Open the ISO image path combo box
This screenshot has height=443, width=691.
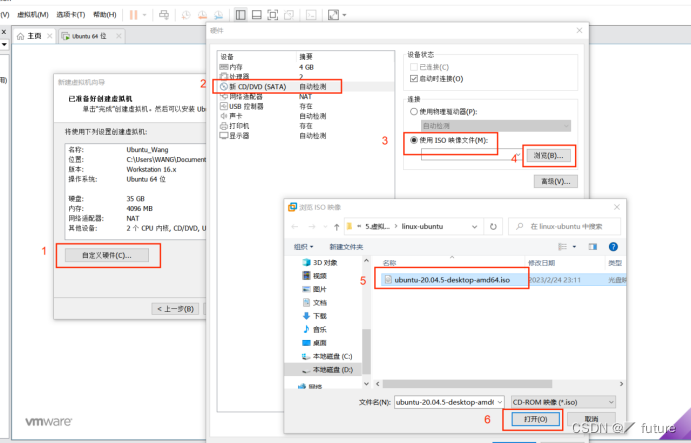472,154
